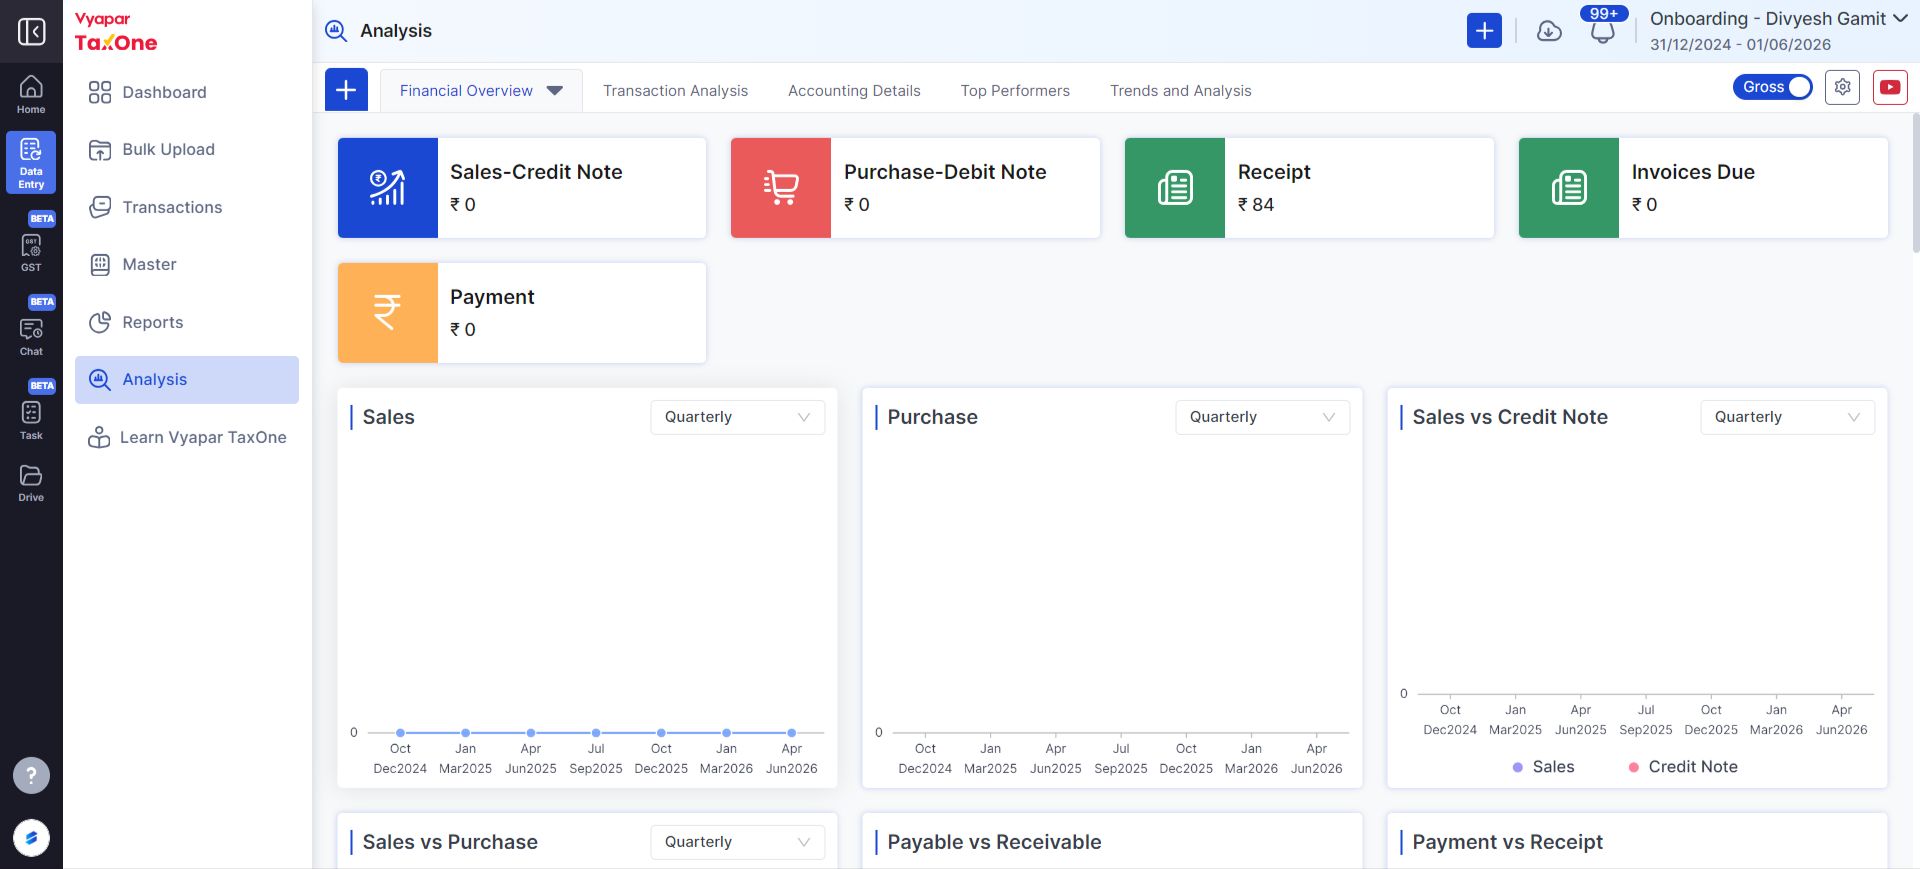1920x869 pixels.
Task: Click the page vertical scrollbar
Action: pos(1915,183)
